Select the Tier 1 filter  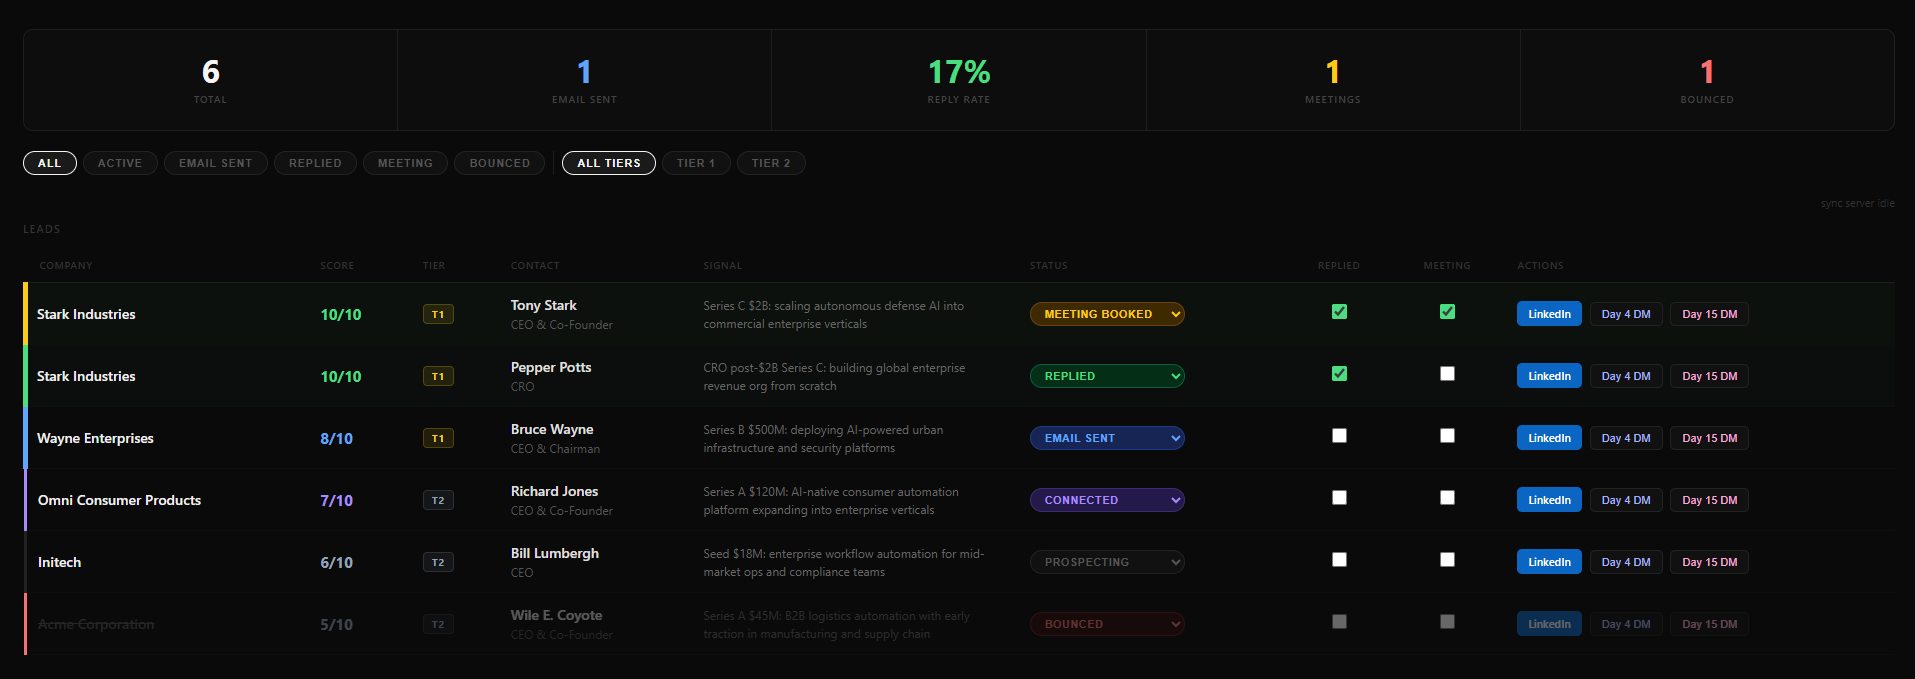coord(696,163)
